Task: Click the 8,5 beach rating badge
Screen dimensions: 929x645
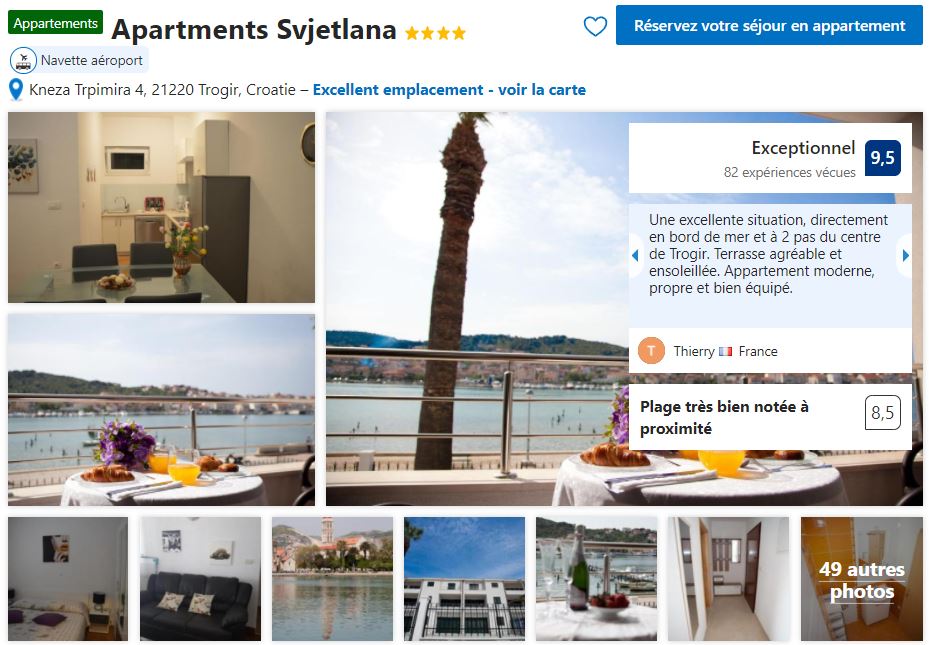Action: (882, 412)
